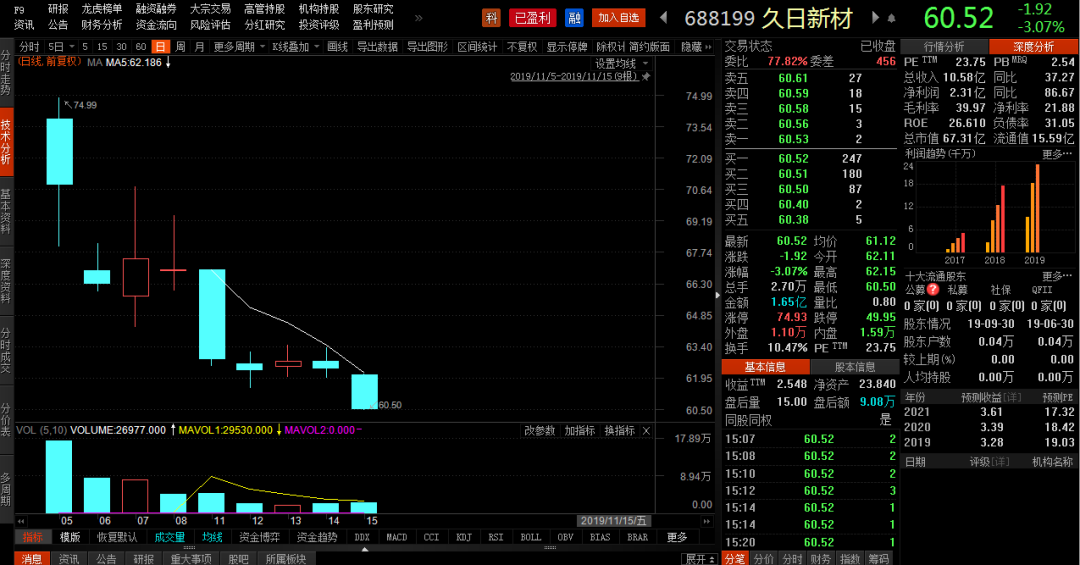
Task: Click 导出图形 export chart button
Action: coord(427,47)
